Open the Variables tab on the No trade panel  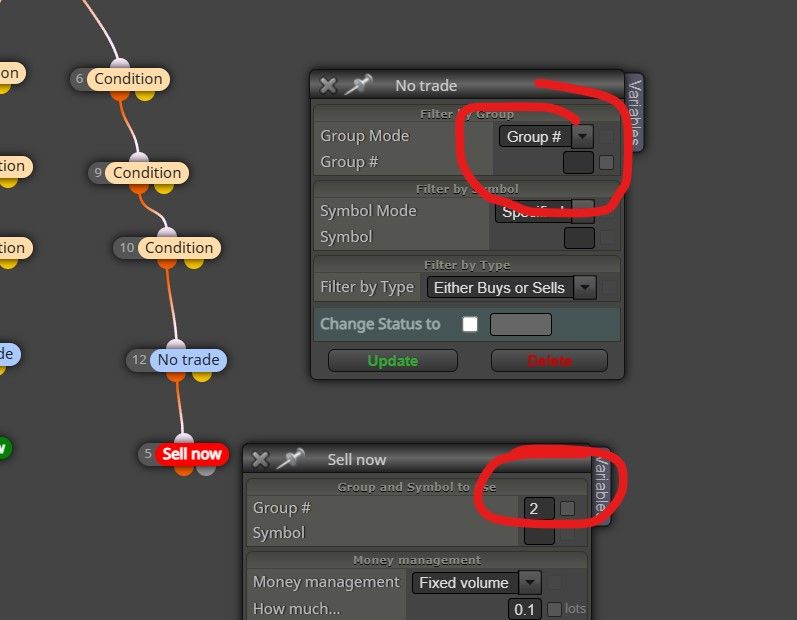pyautogui.click(x=634, y=112)
